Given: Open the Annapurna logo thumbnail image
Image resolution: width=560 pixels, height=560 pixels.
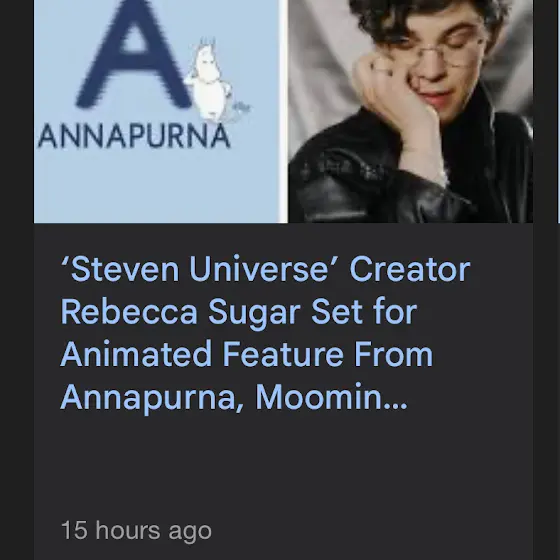Looking at the screenshot, I should (157, 111).
